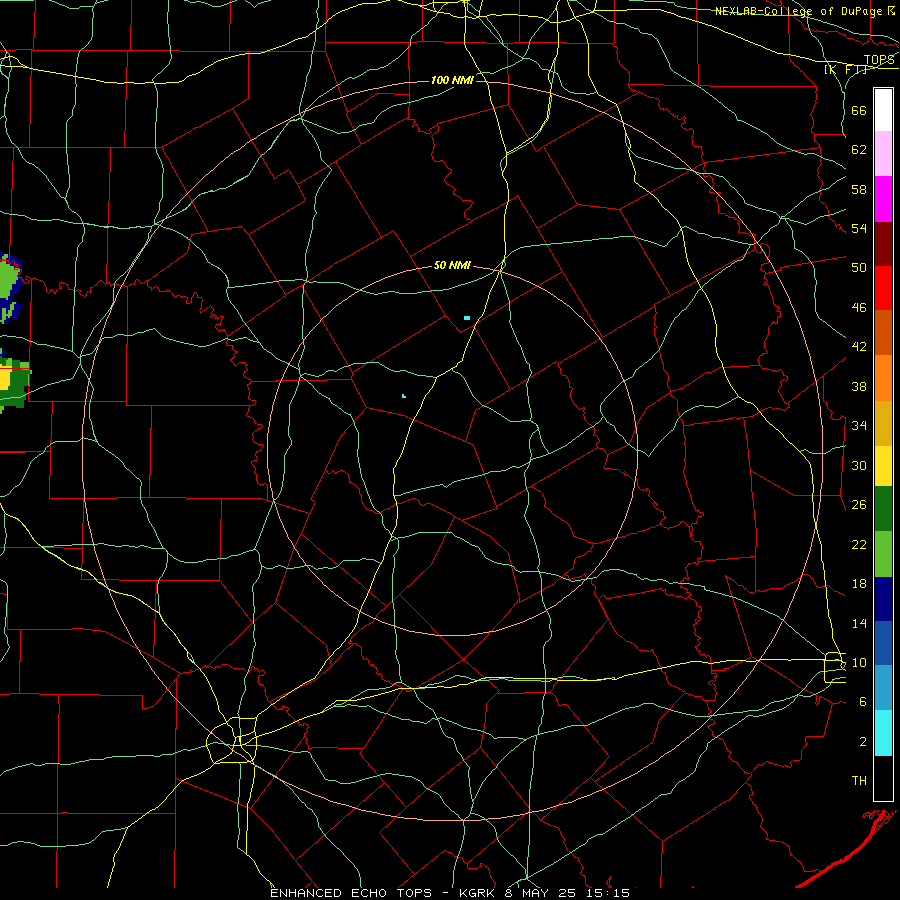This screenshot has height=900, width=900.
Task: Click legend value '66'
Action: pyautogui.click(x=859, y=110)
